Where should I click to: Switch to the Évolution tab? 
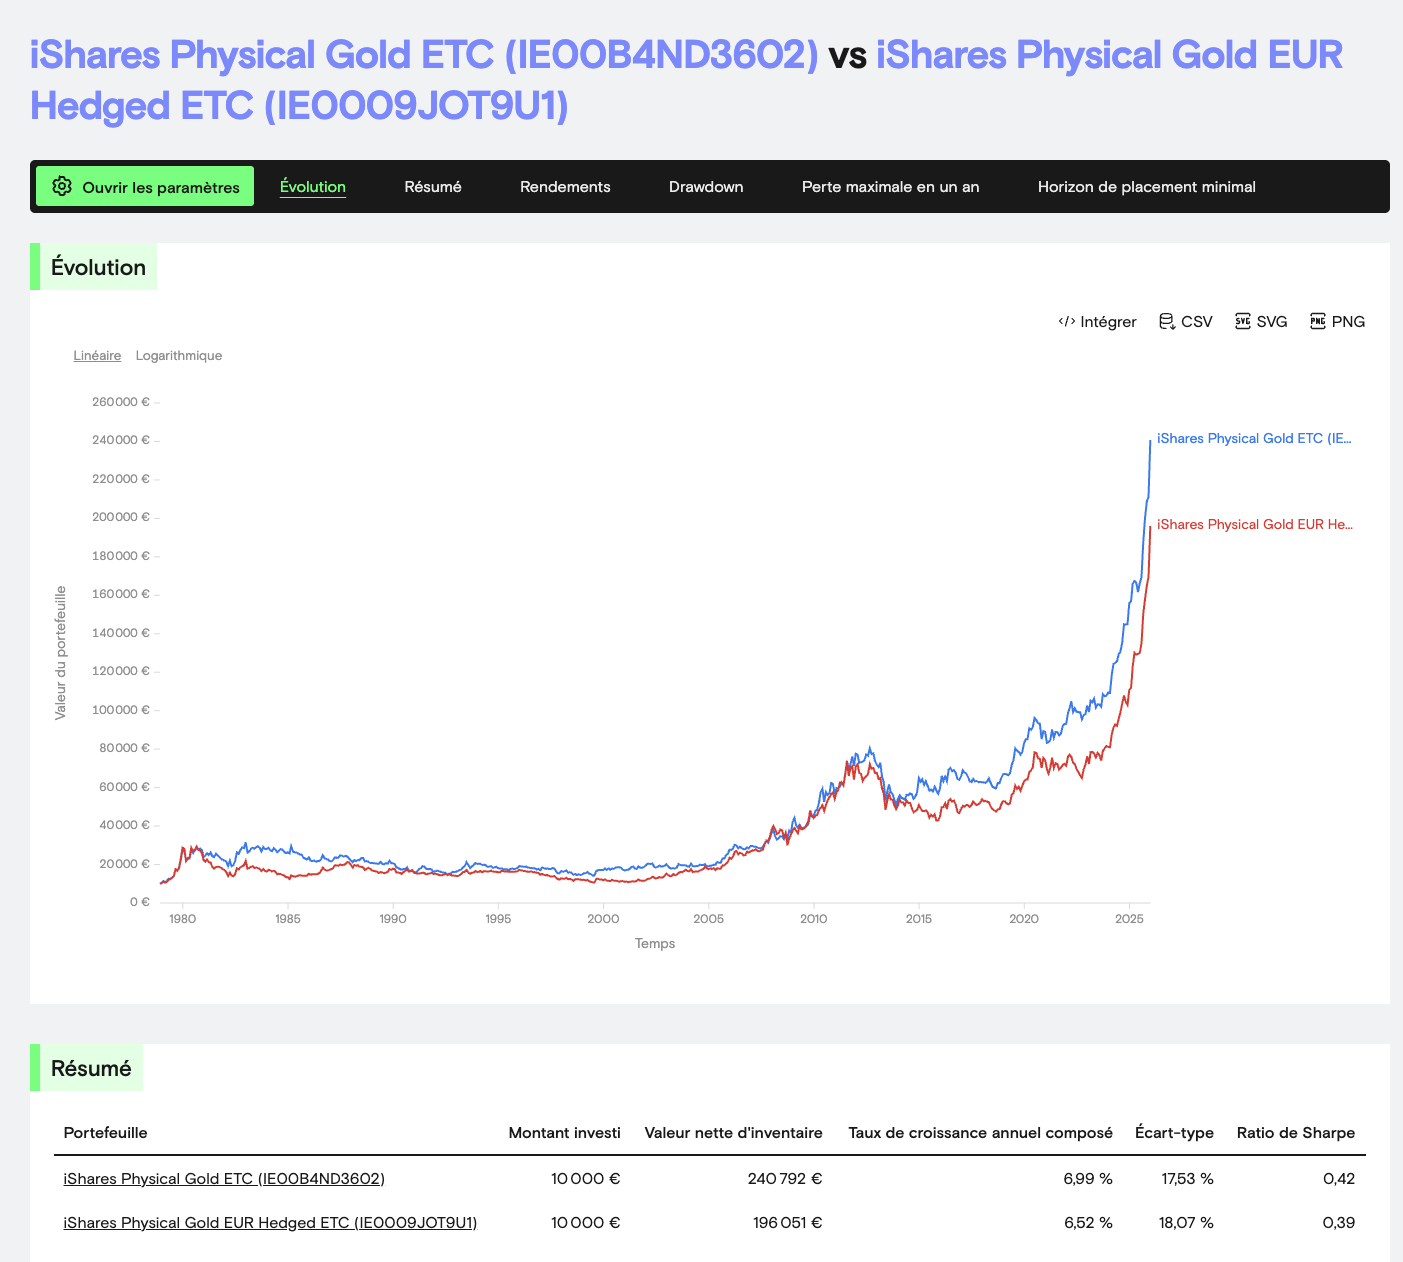[x=313, y=187]
